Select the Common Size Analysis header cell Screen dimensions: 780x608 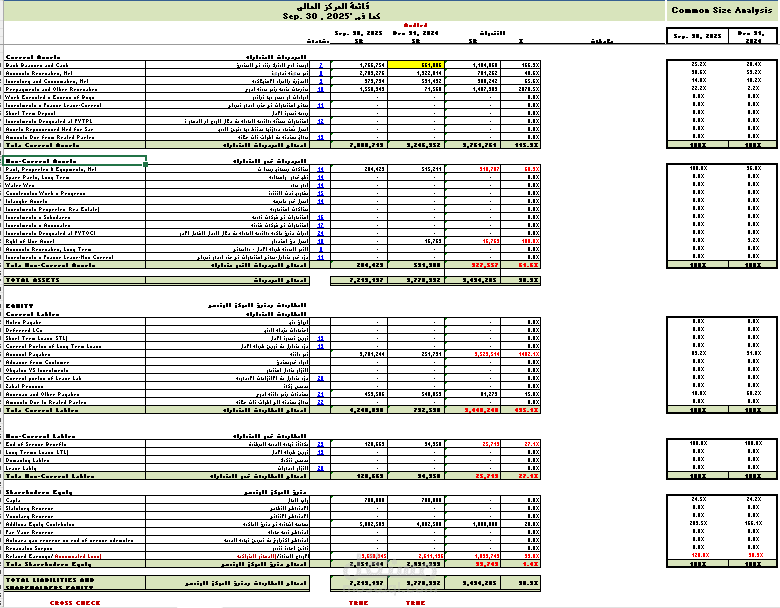click(x=722, y=10)
